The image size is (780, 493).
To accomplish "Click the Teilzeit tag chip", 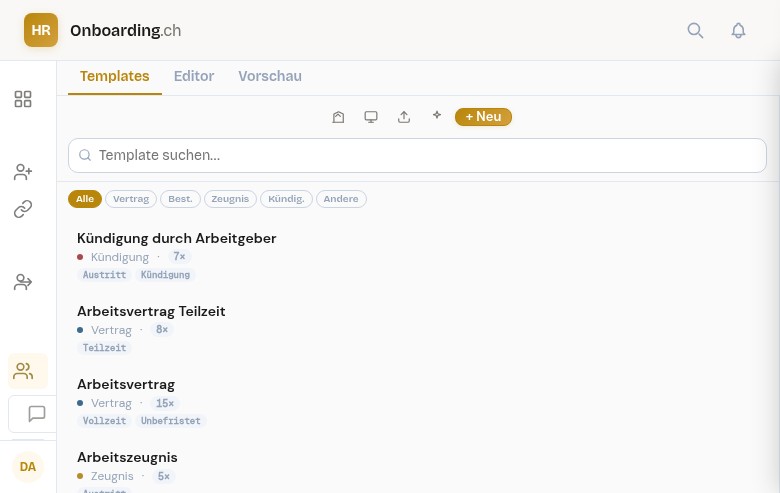I will [x=104, y=348].
